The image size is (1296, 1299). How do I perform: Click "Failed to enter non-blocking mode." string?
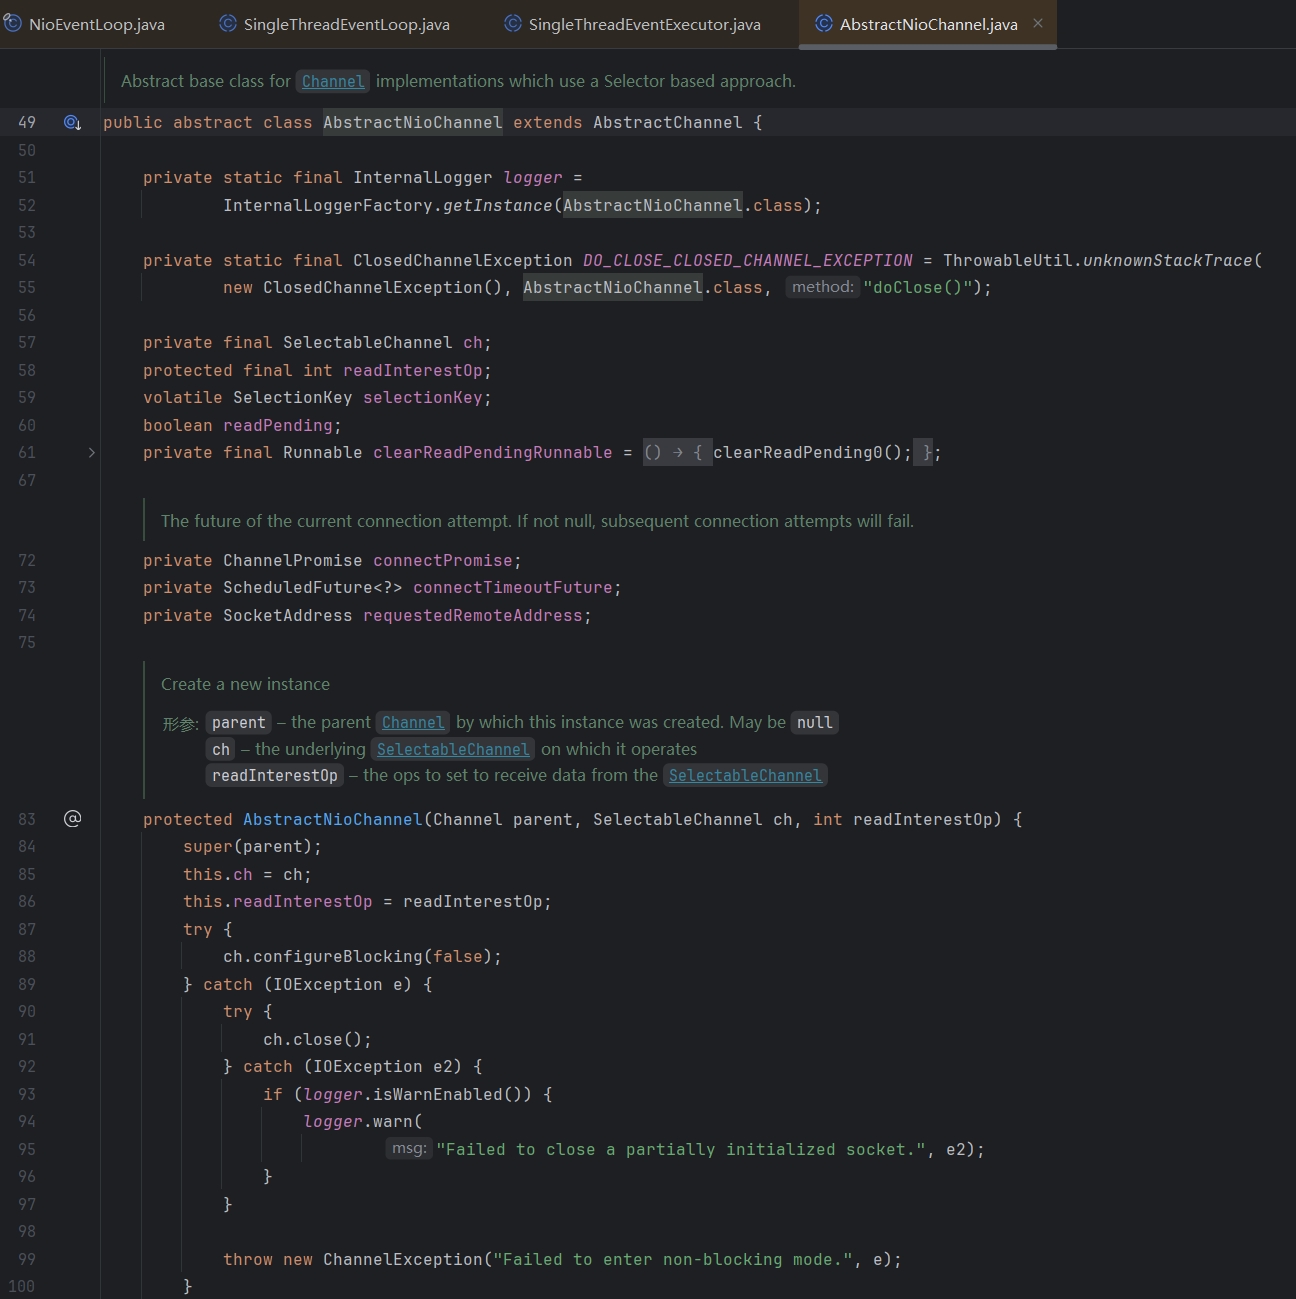[x=673, y=1259]
